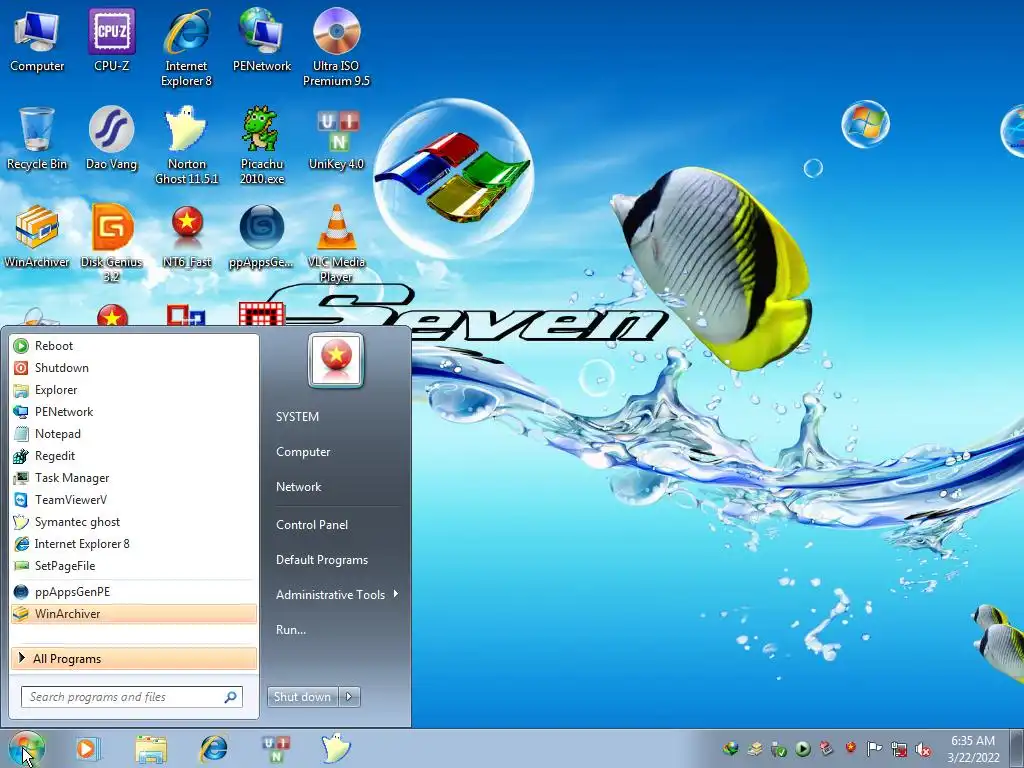
Task: Open Internet Explorer 8 desktop shortcut
Action: (187, 47)
